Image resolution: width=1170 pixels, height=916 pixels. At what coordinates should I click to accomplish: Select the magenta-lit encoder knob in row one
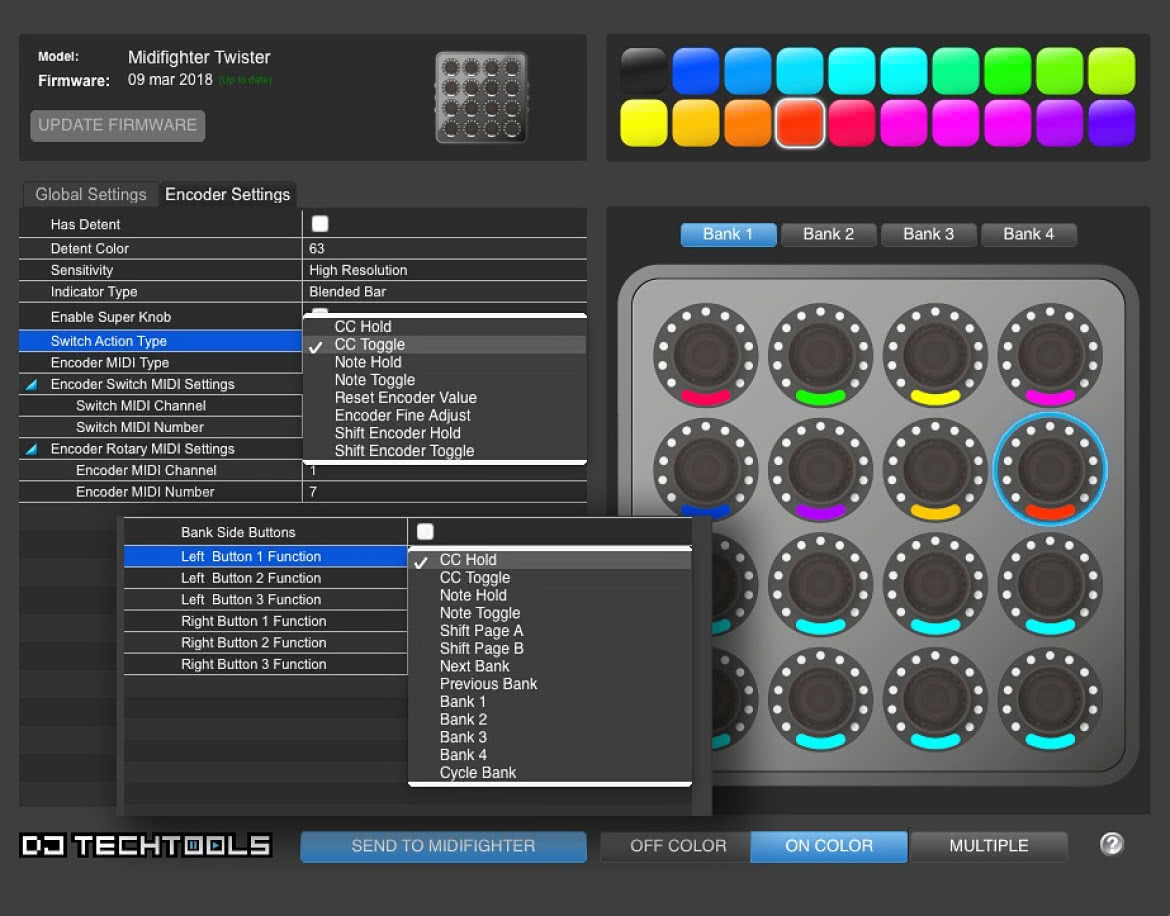(1050, 355)
